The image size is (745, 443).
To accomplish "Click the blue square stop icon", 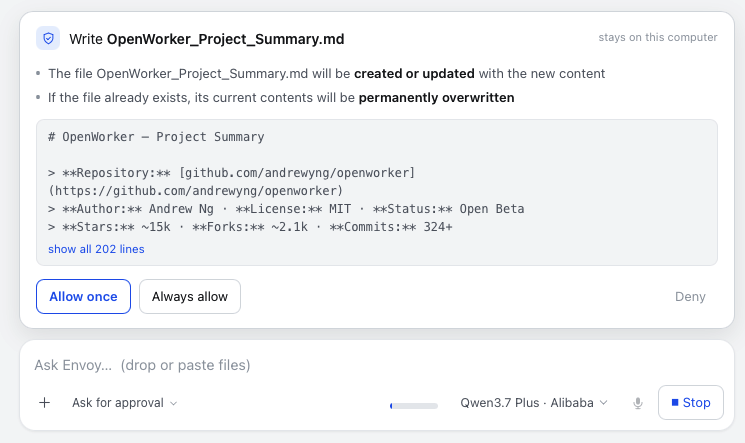I will (675, 403).
